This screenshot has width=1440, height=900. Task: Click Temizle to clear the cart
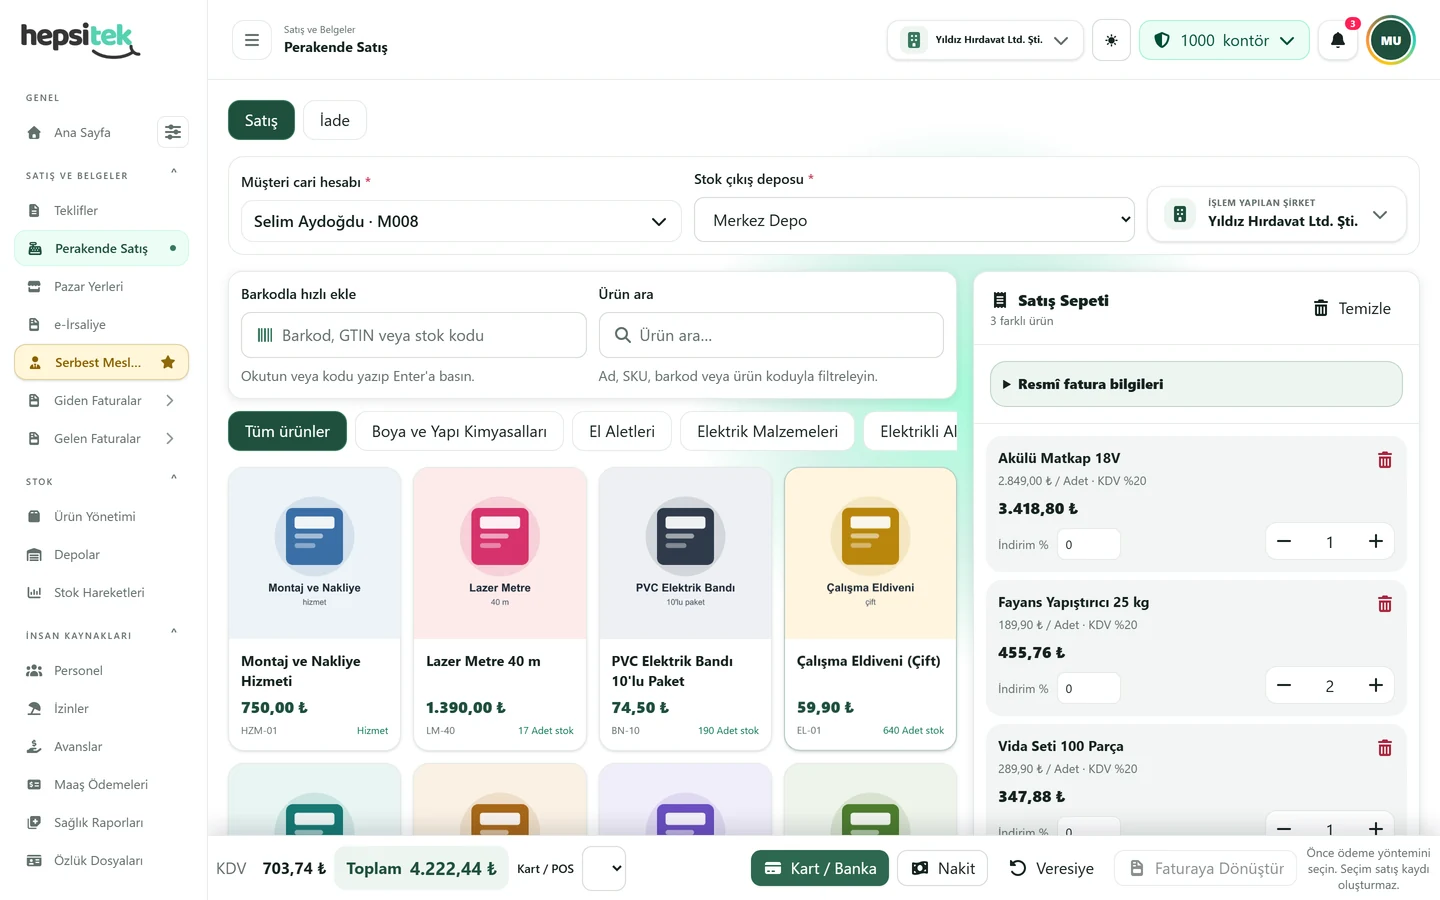tap(1352, 308)
